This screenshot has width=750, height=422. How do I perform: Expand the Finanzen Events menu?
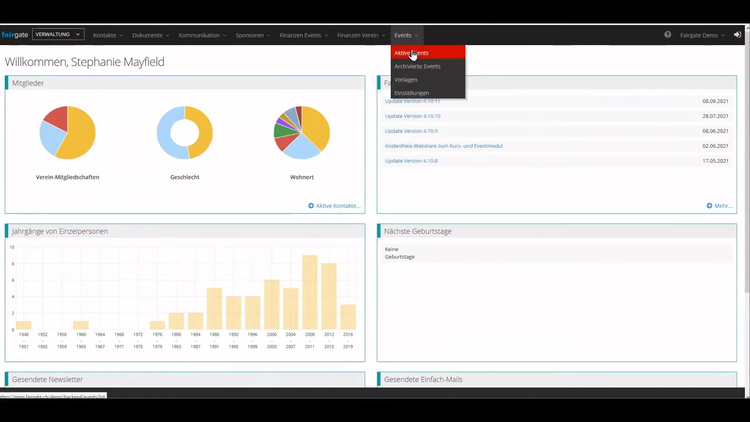tap(304, 35)
